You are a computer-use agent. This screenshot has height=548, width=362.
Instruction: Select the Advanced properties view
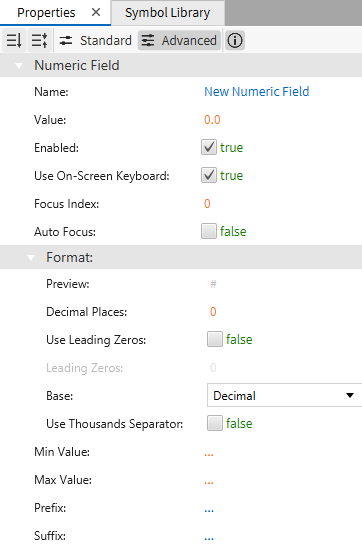click(x=179, y=41)
